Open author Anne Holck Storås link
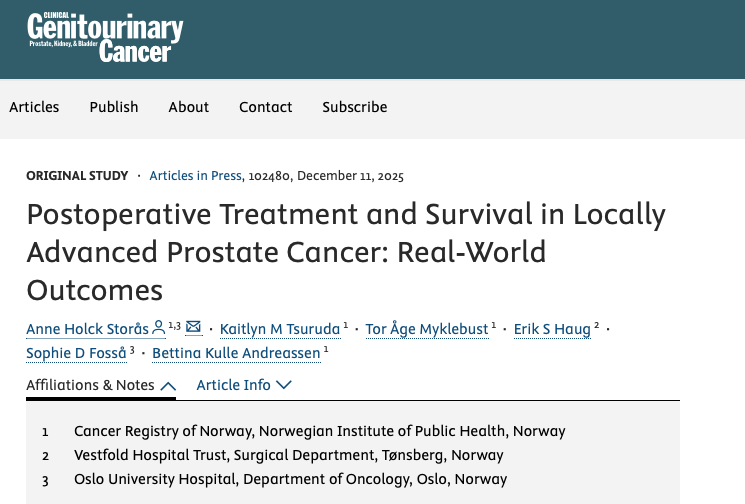Viewport: 745px width, 504px height. [87, 329]
